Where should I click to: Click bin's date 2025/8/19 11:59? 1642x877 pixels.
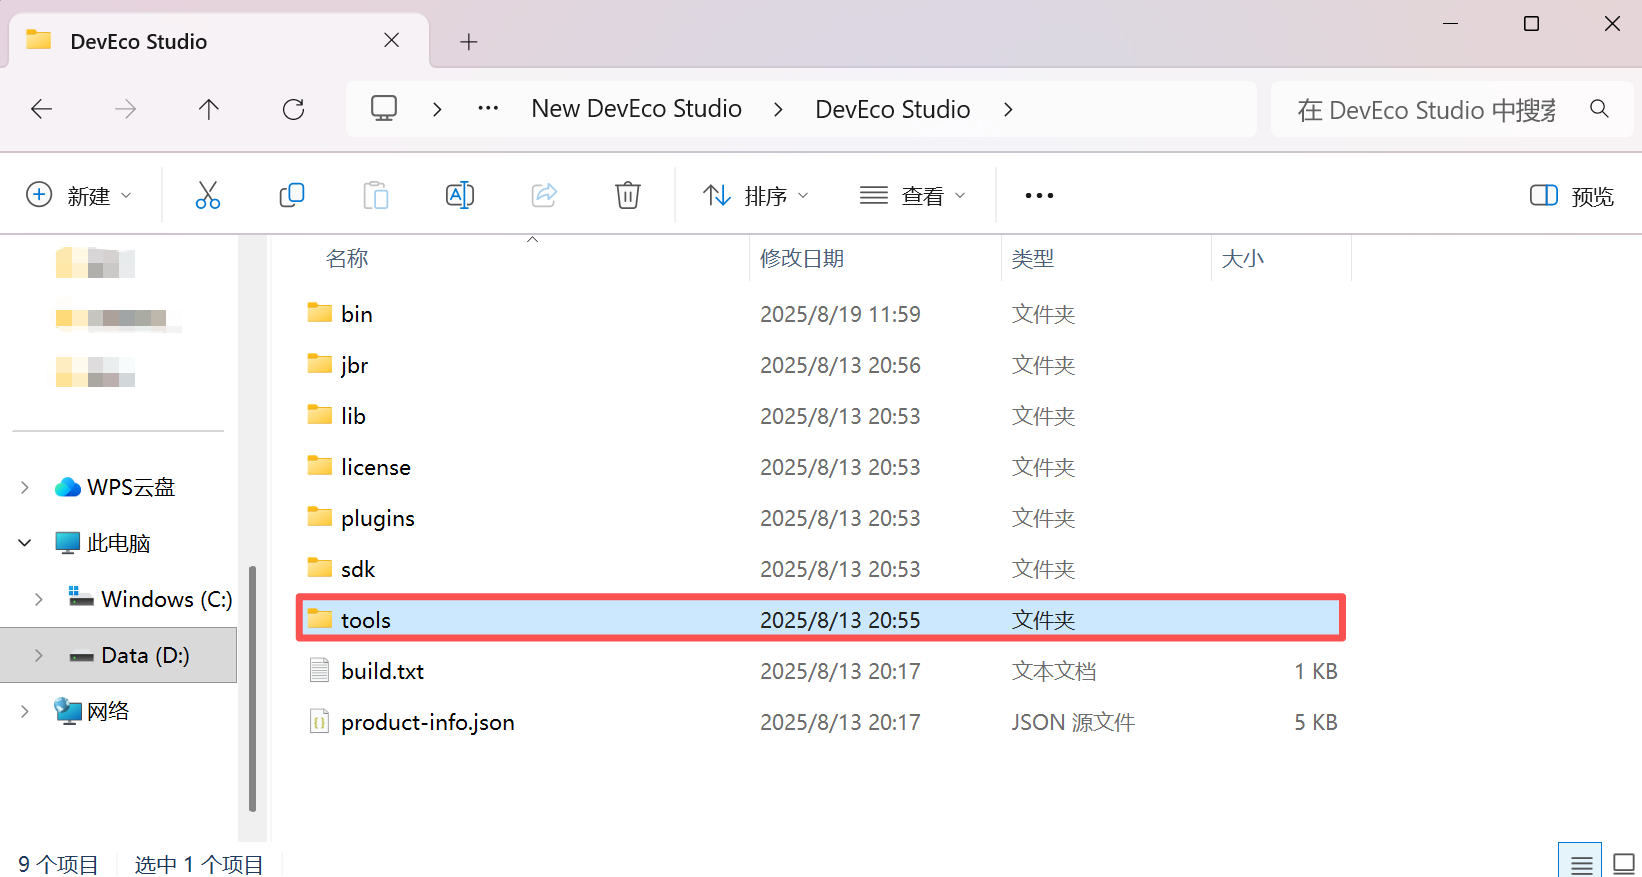pyautogui.click(x=840, y=314)
